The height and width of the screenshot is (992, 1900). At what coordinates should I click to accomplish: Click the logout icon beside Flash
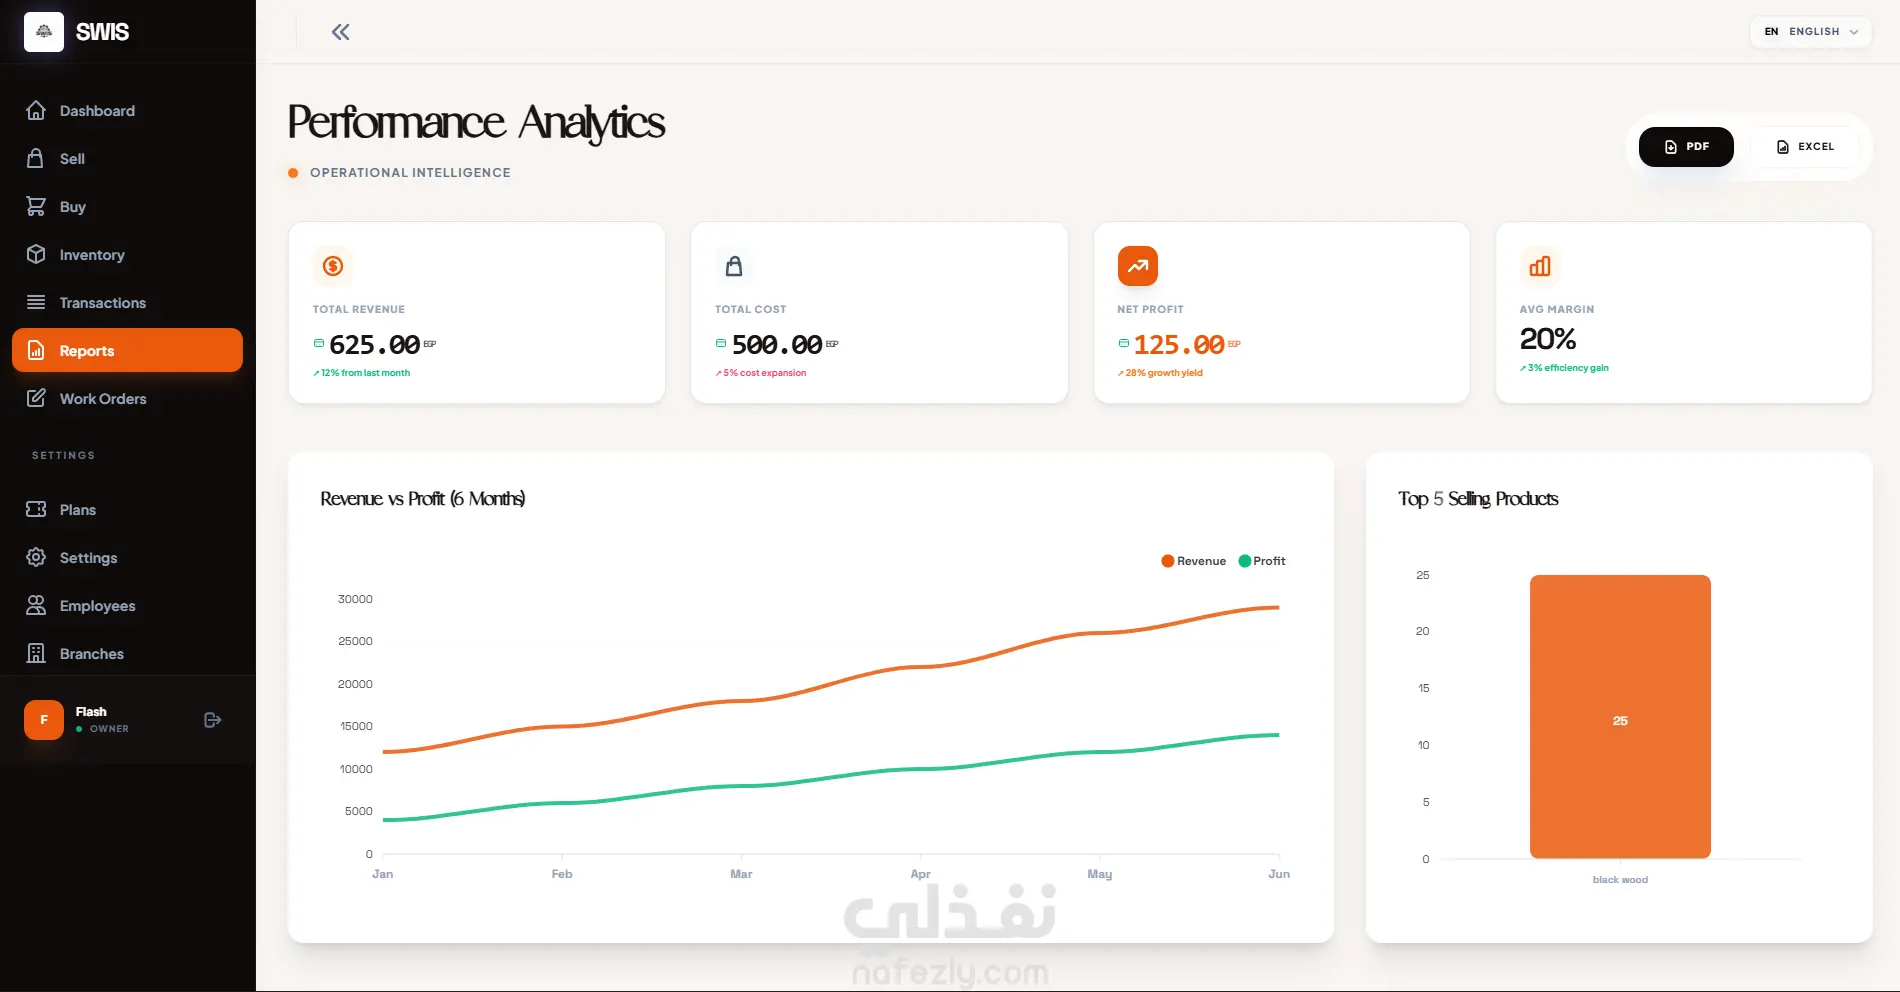[x=212, y=720]
